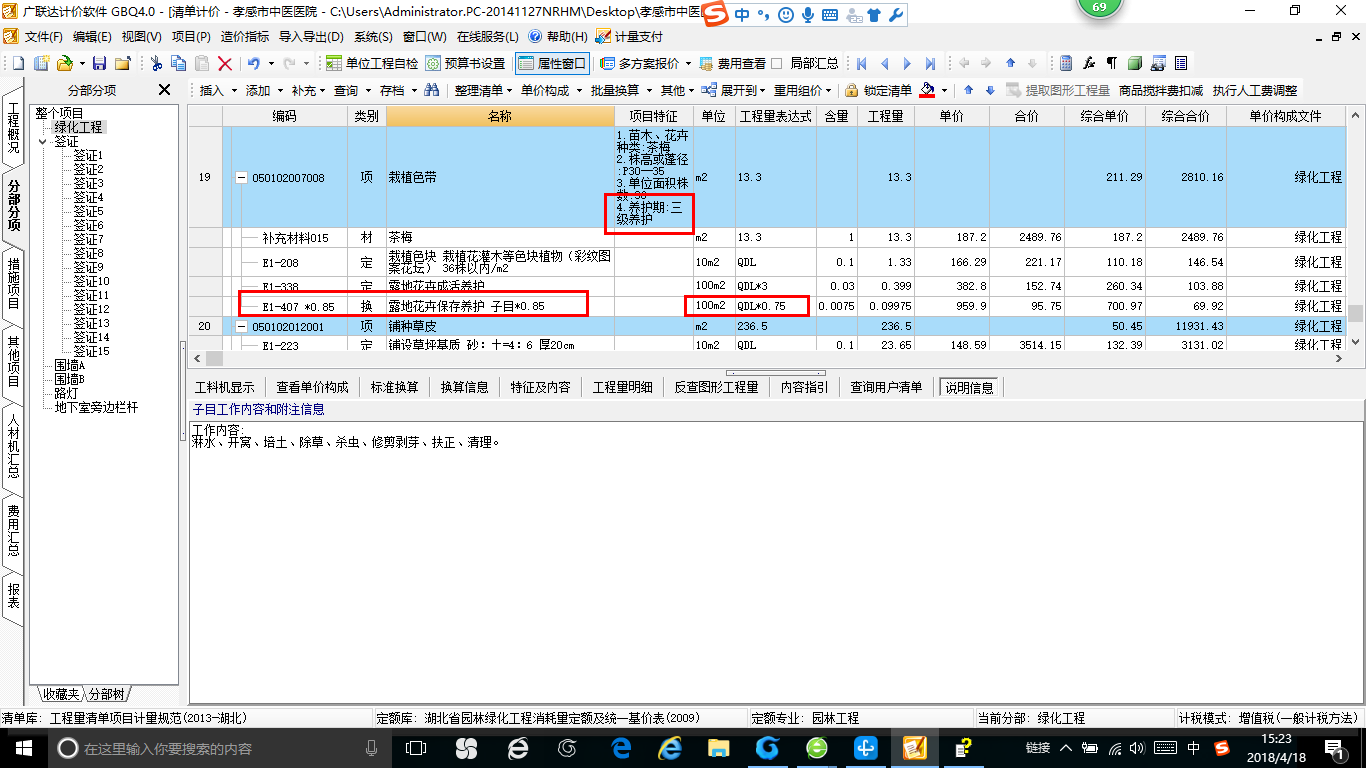Switch to 工料机显示 tab
The height and width of the screenshot is (768, 1366).
pos(225,387)
